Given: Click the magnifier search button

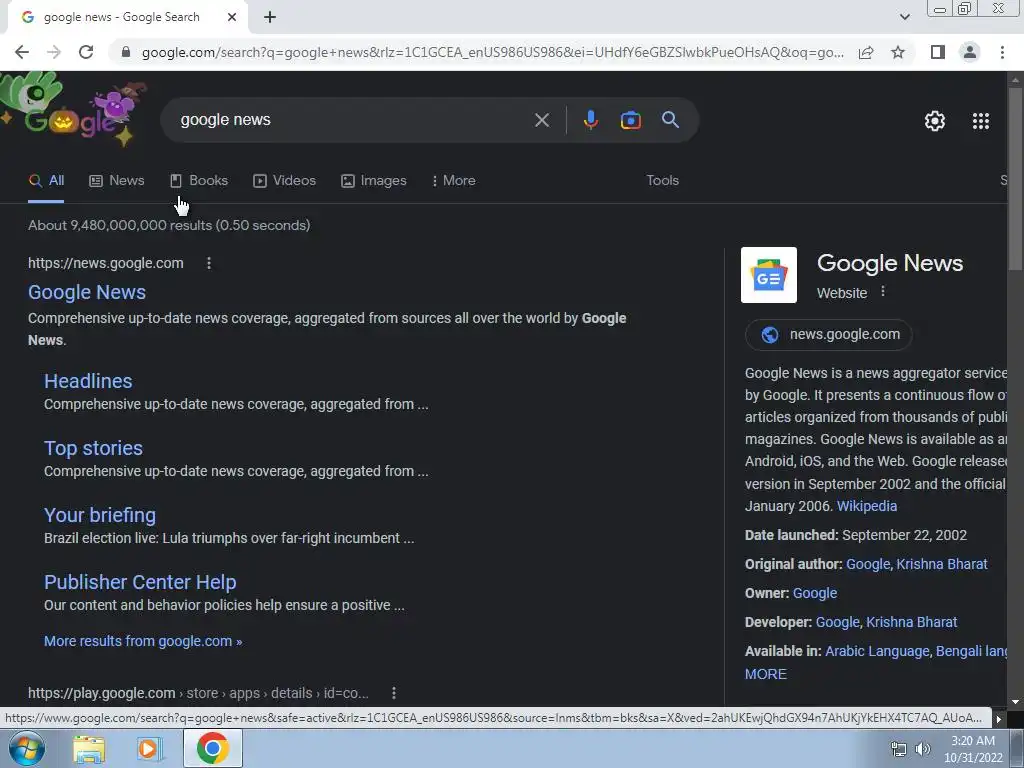Looking at the screenshot, I should [670, 120].
